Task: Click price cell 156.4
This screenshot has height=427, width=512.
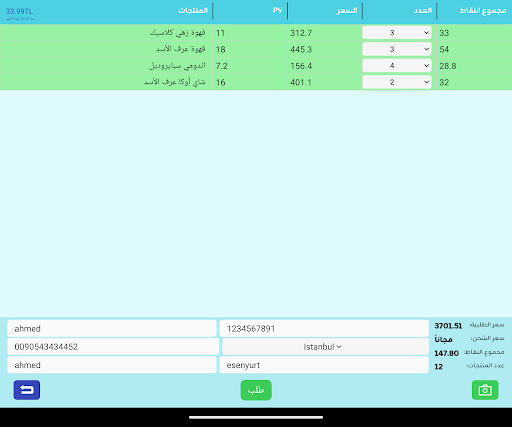Action: tap(301, 66)
